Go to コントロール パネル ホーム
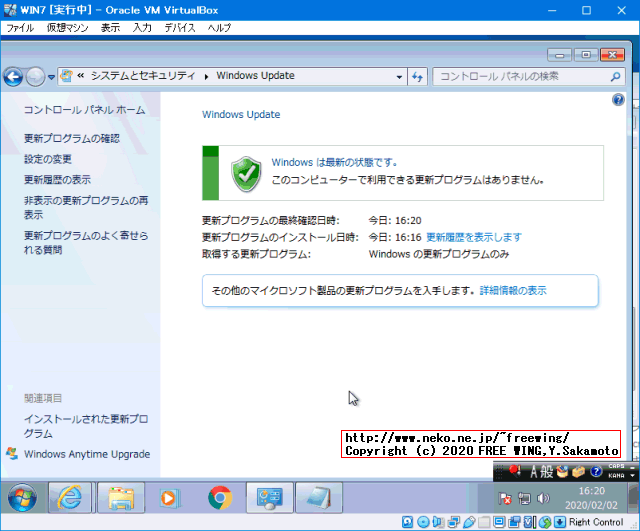The height and width of the screenshot is (531, 640). pyautogui.click(x=84, y=110)
